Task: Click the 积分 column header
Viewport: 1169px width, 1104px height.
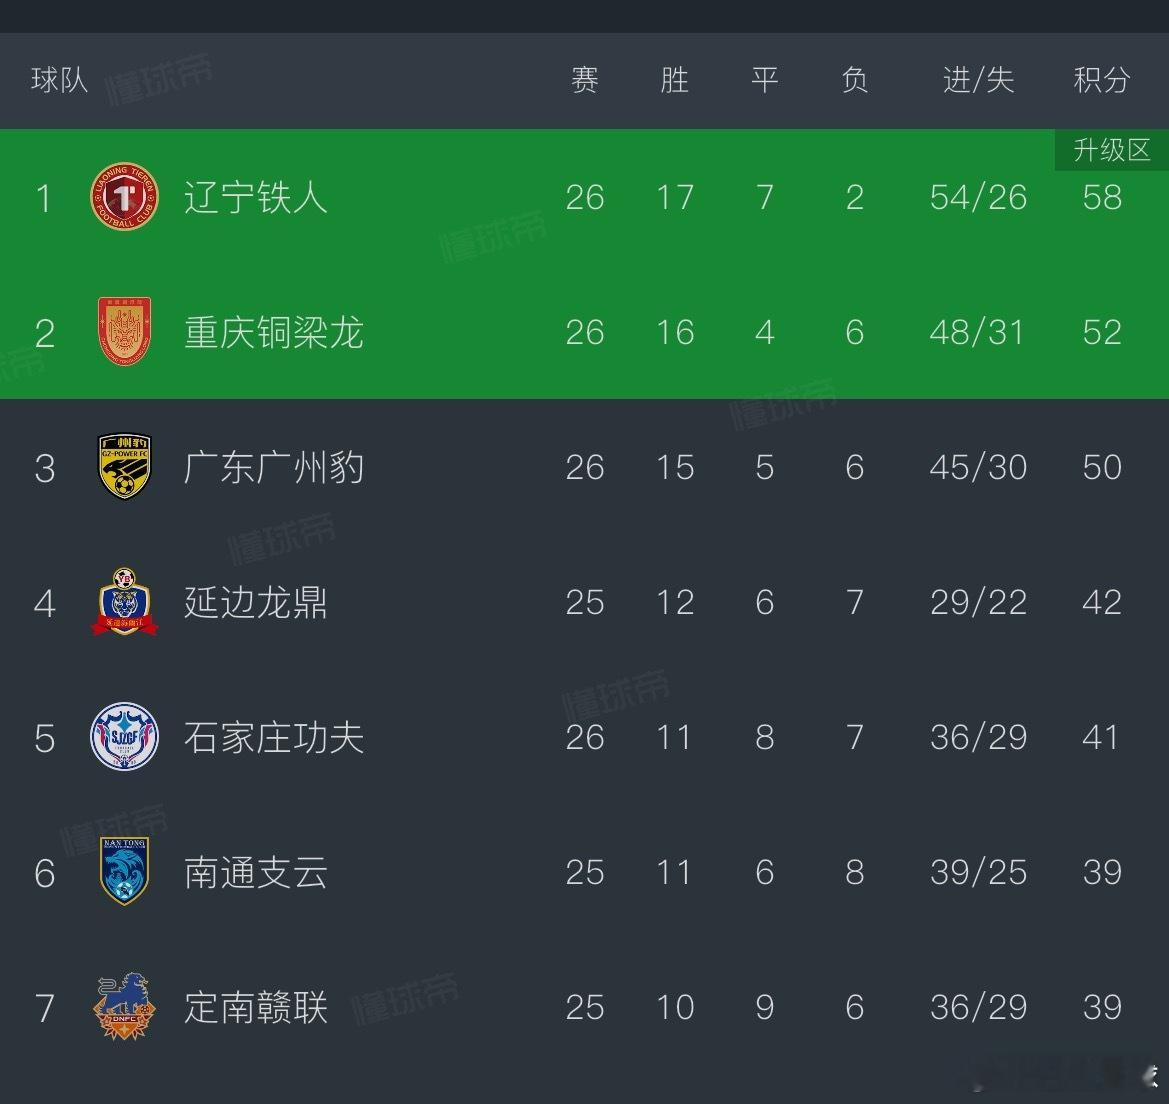Action: pyautogui.click(x=1101, y=80)
